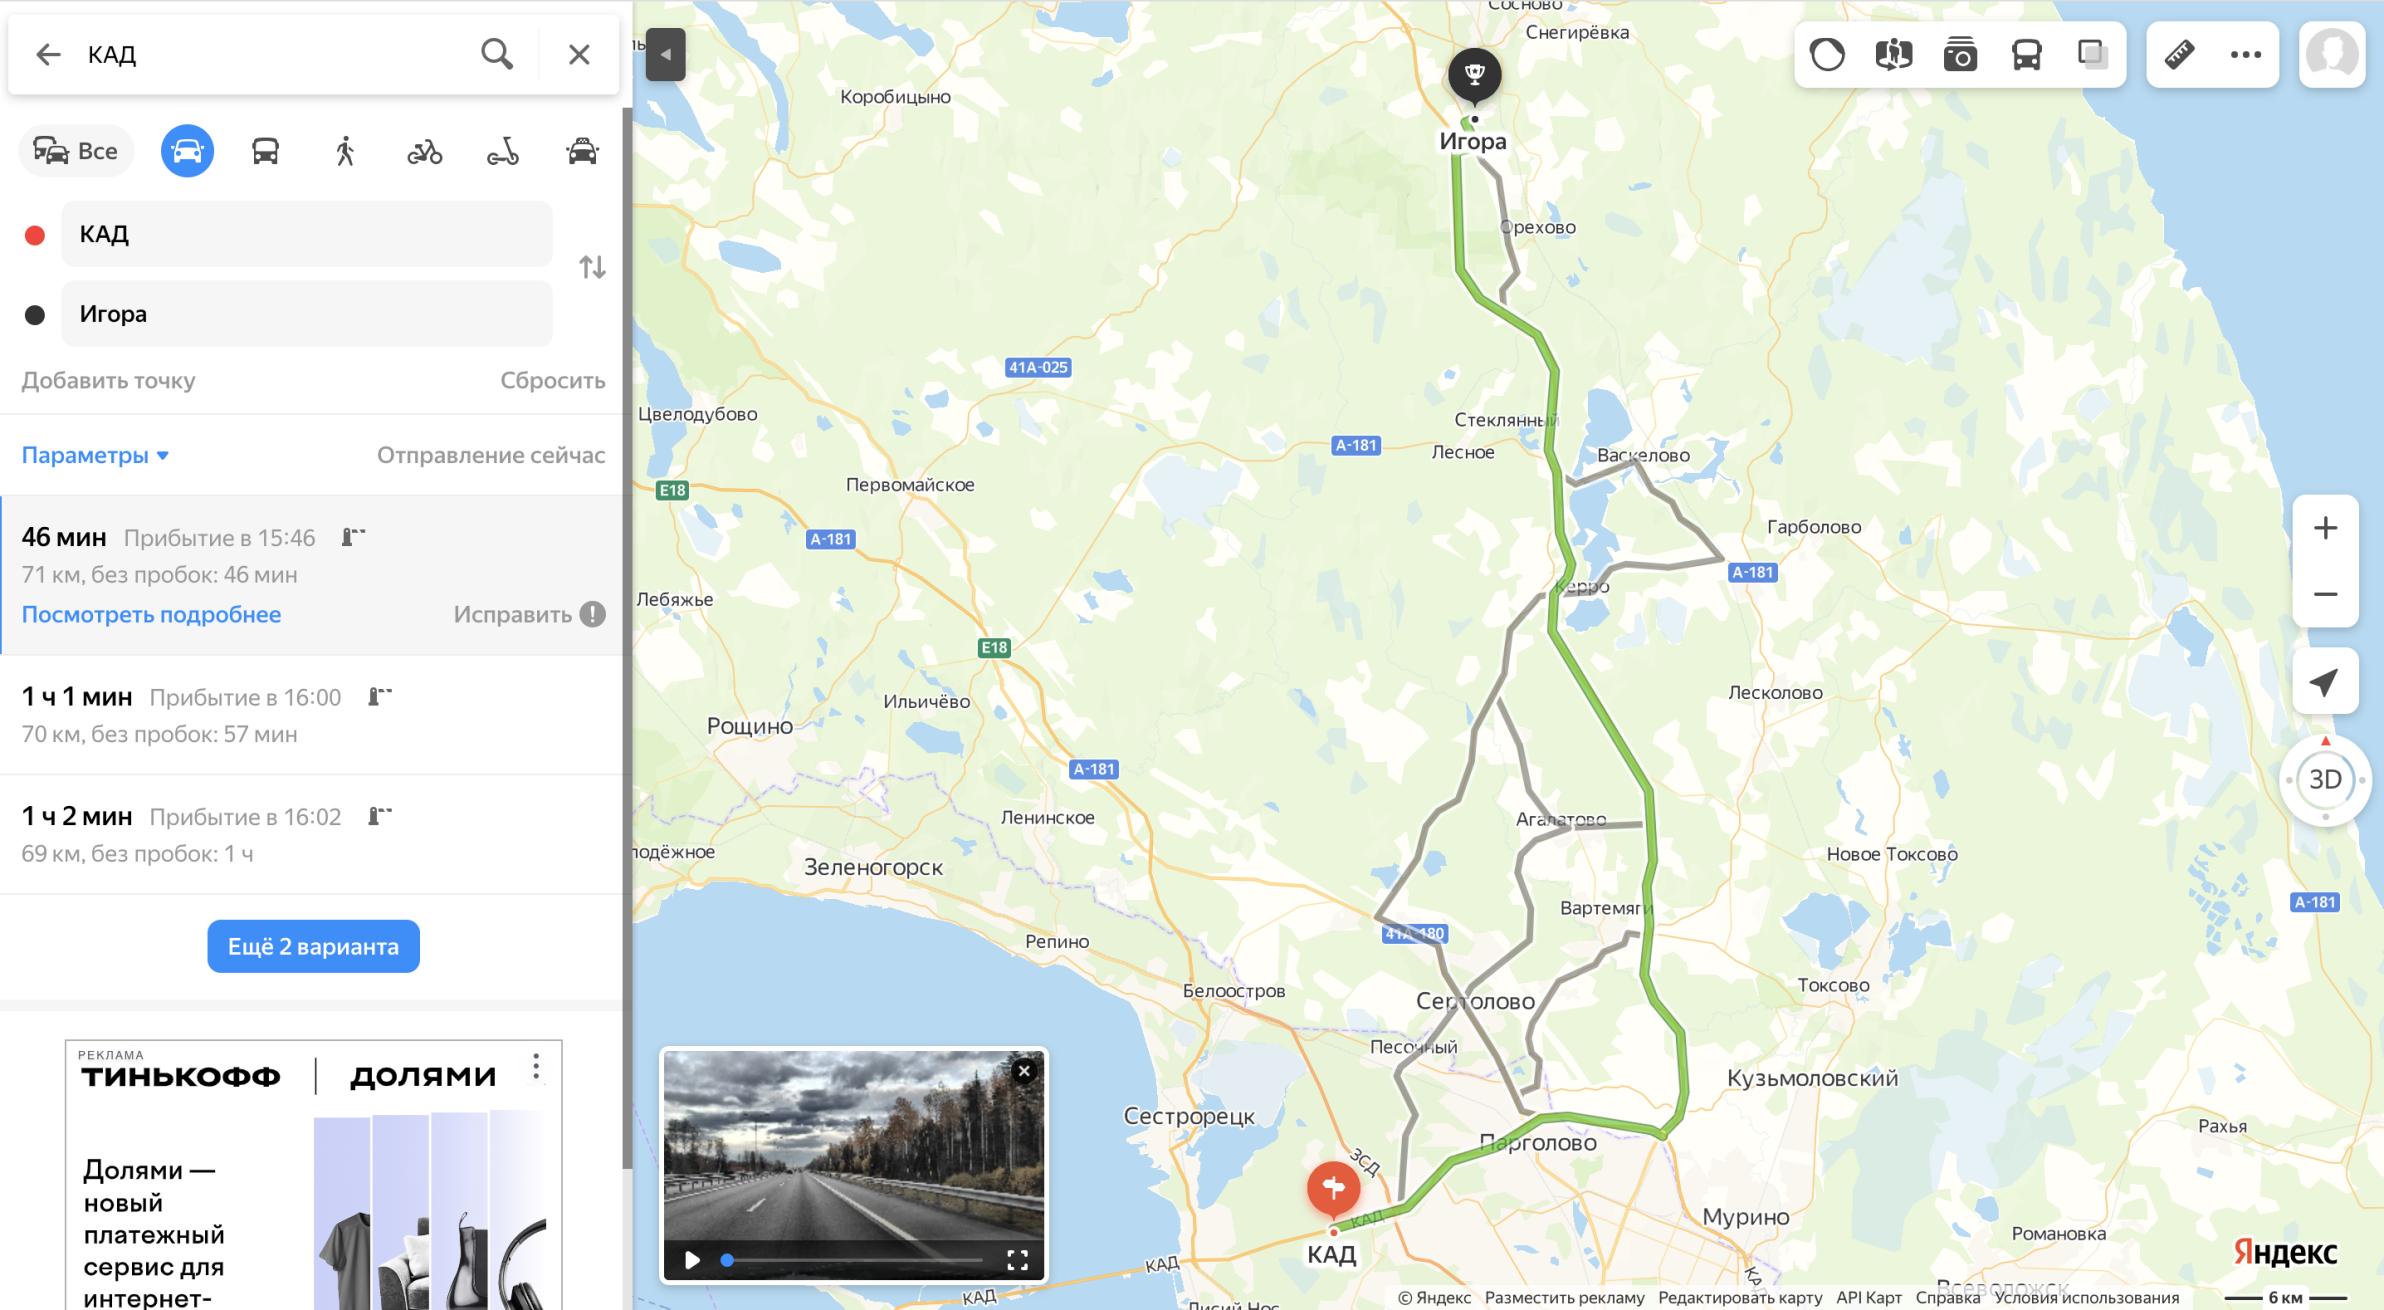
Task: Open the three-dots more tools menu
Action: click(x=2245, y=54)
